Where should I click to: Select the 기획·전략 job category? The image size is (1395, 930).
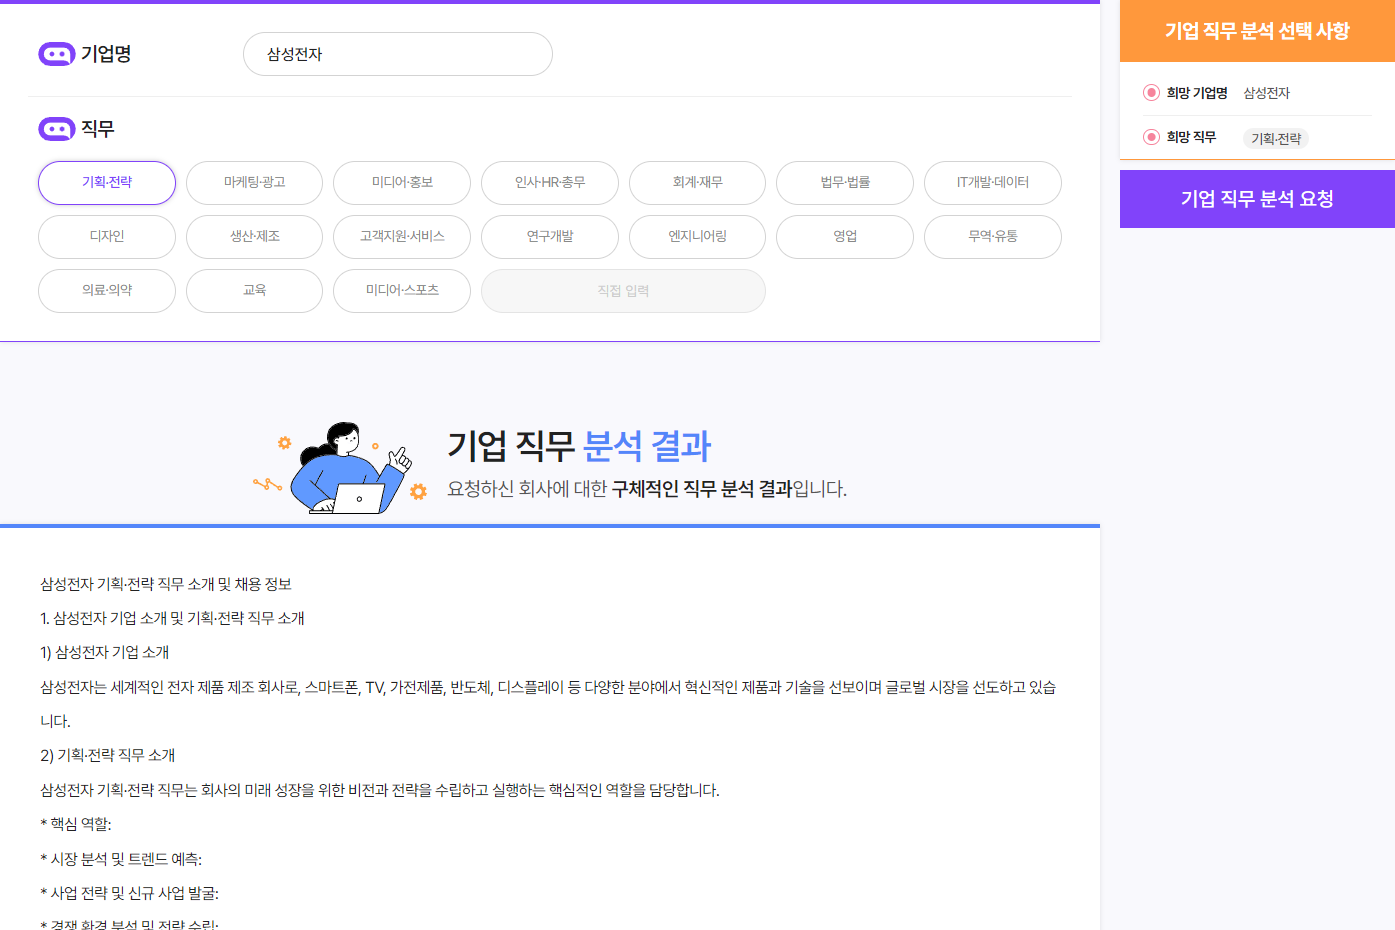tap(107, 183)
